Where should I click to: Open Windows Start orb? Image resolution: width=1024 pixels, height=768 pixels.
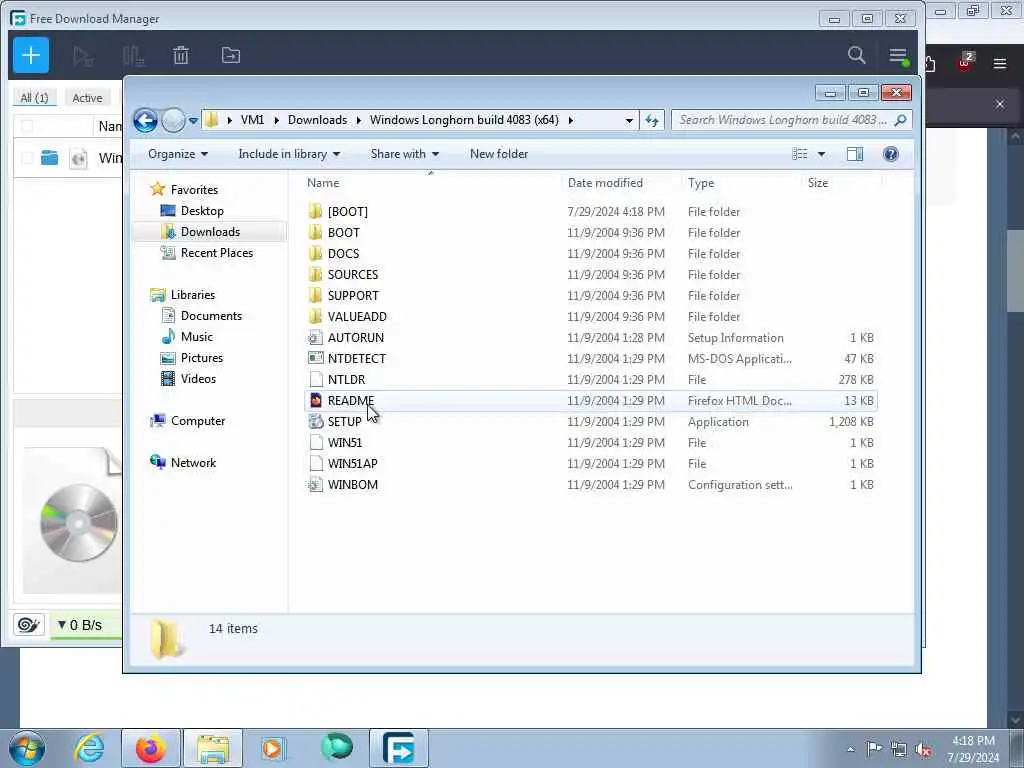[27, 748]
